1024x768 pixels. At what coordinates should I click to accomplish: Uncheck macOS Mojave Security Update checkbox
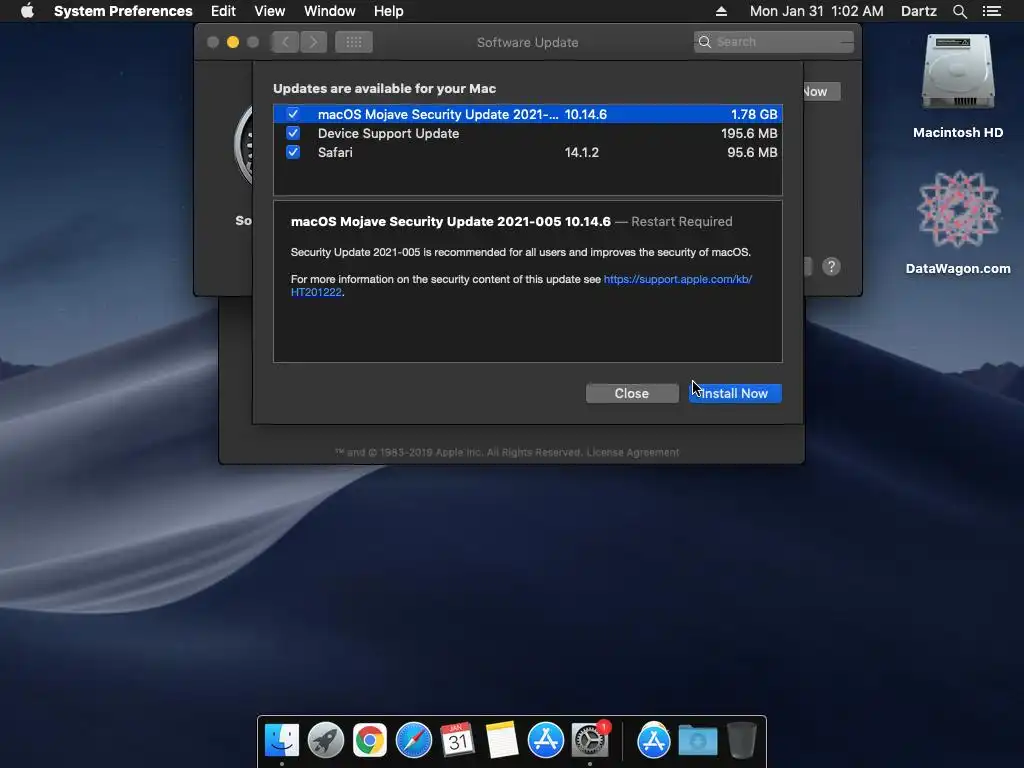coord(293,114)
